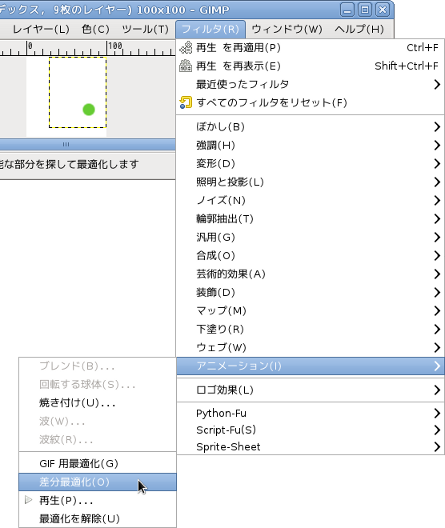The image size is (445, 528).
Task: Click the すべてのフィルタをリセット reset icon
Action: pyautogui.click(x=186, y=102)
